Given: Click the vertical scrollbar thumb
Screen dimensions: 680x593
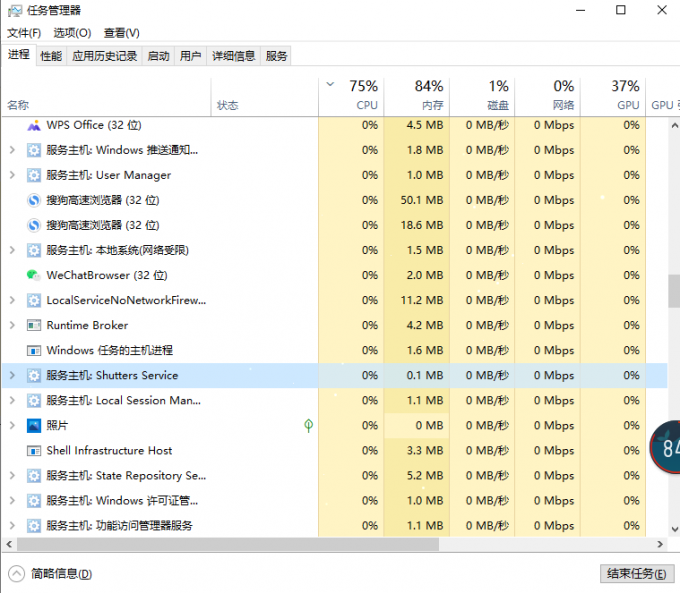Looking at the screenshot, I should [674, 291].
